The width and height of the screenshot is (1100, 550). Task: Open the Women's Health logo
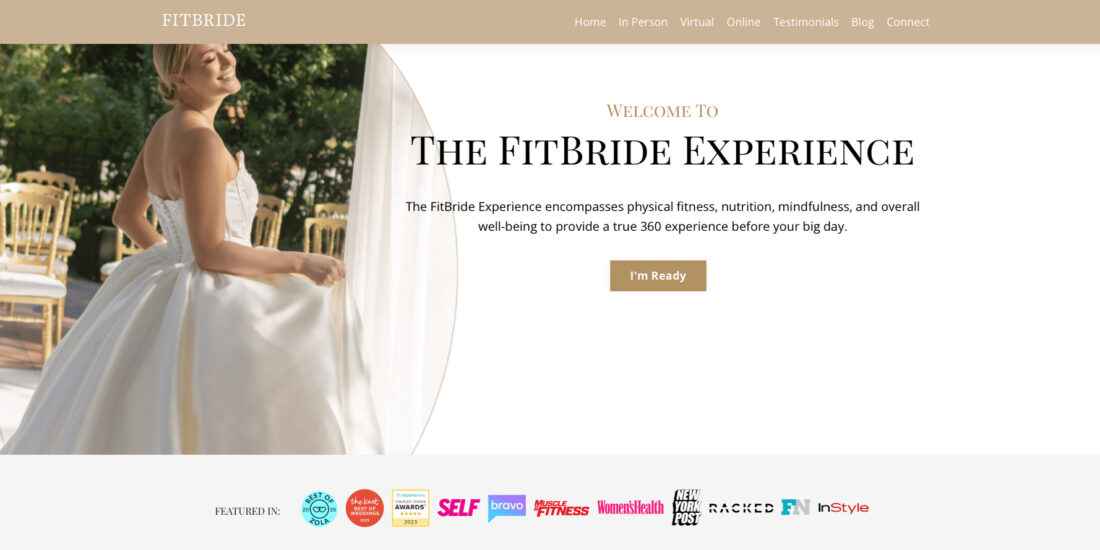coord(630,507)
